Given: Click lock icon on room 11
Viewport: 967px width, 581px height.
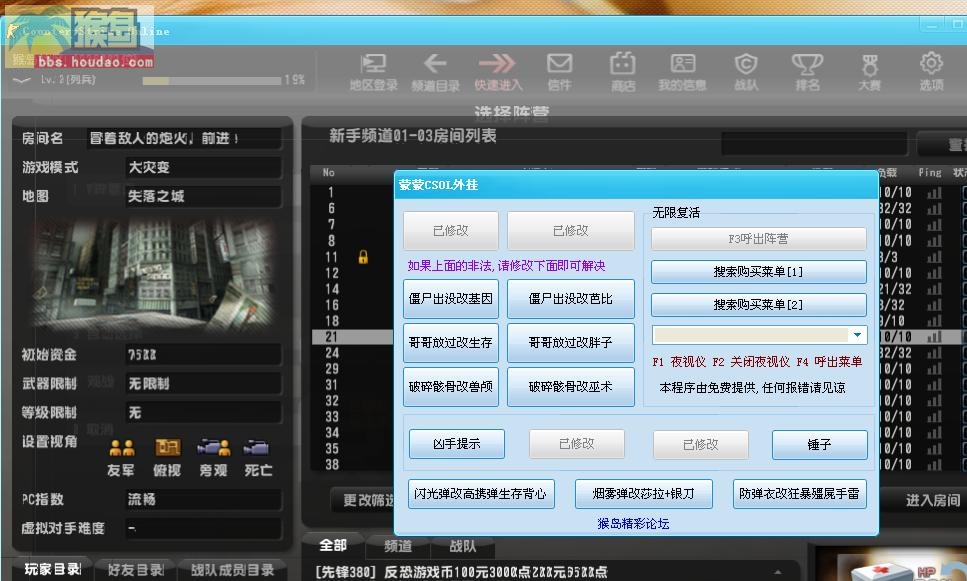Looking at the screenshot, I should 363,257.
